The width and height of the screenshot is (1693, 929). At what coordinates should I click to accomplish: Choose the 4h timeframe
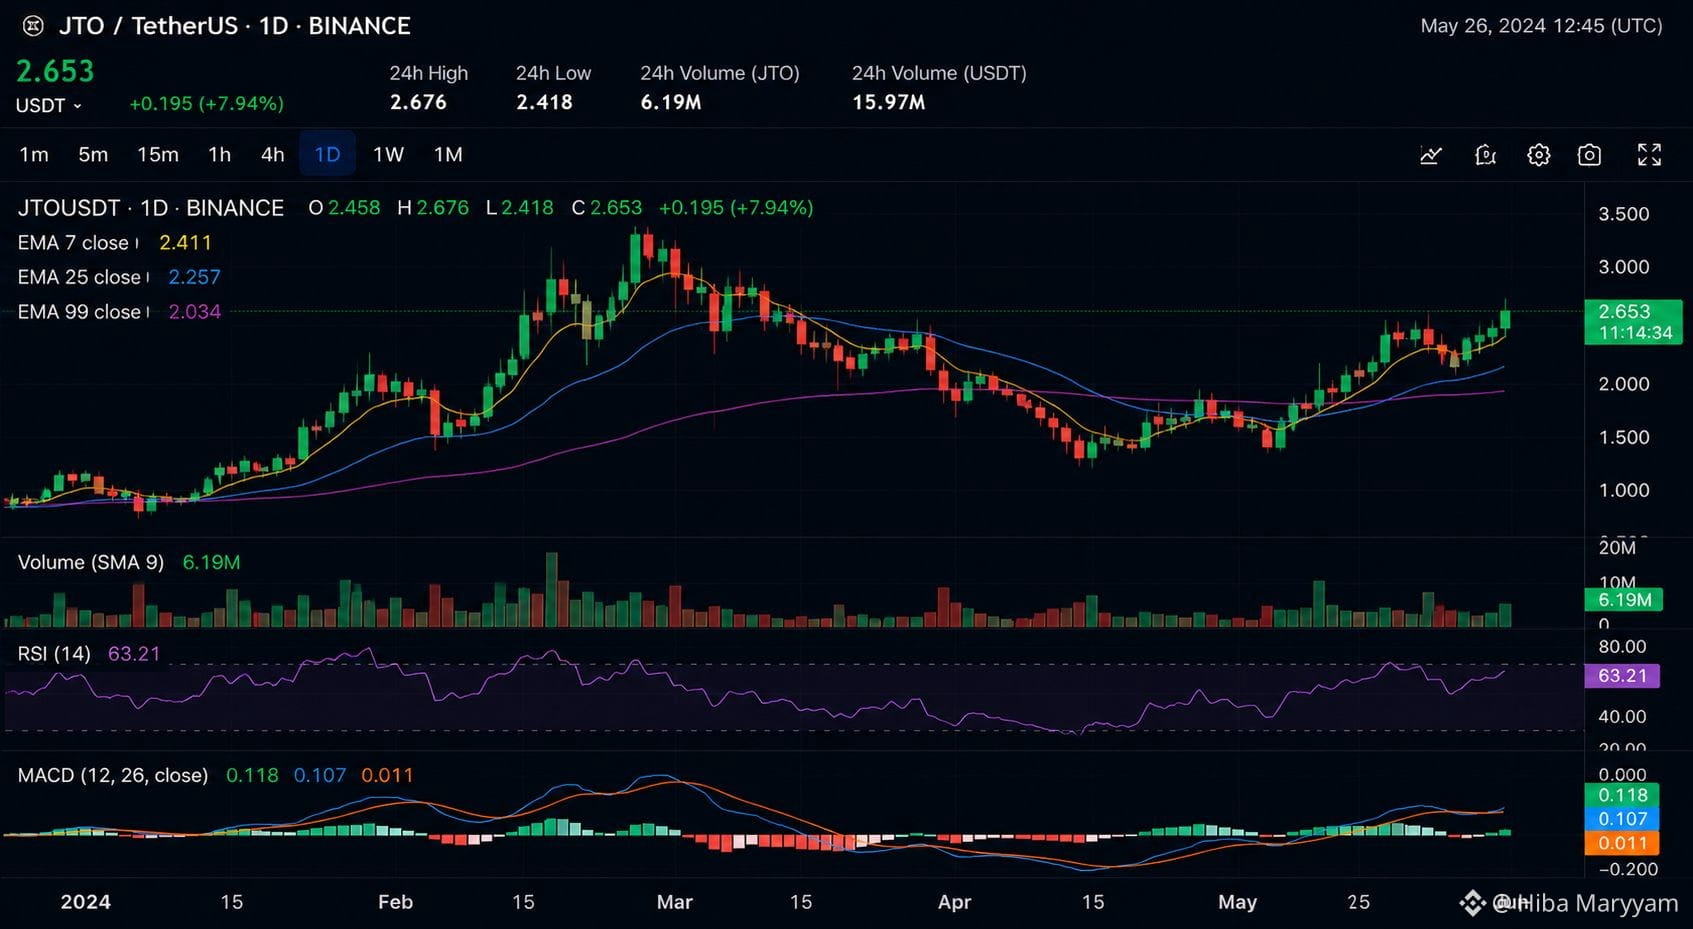[x=272, y=154]
